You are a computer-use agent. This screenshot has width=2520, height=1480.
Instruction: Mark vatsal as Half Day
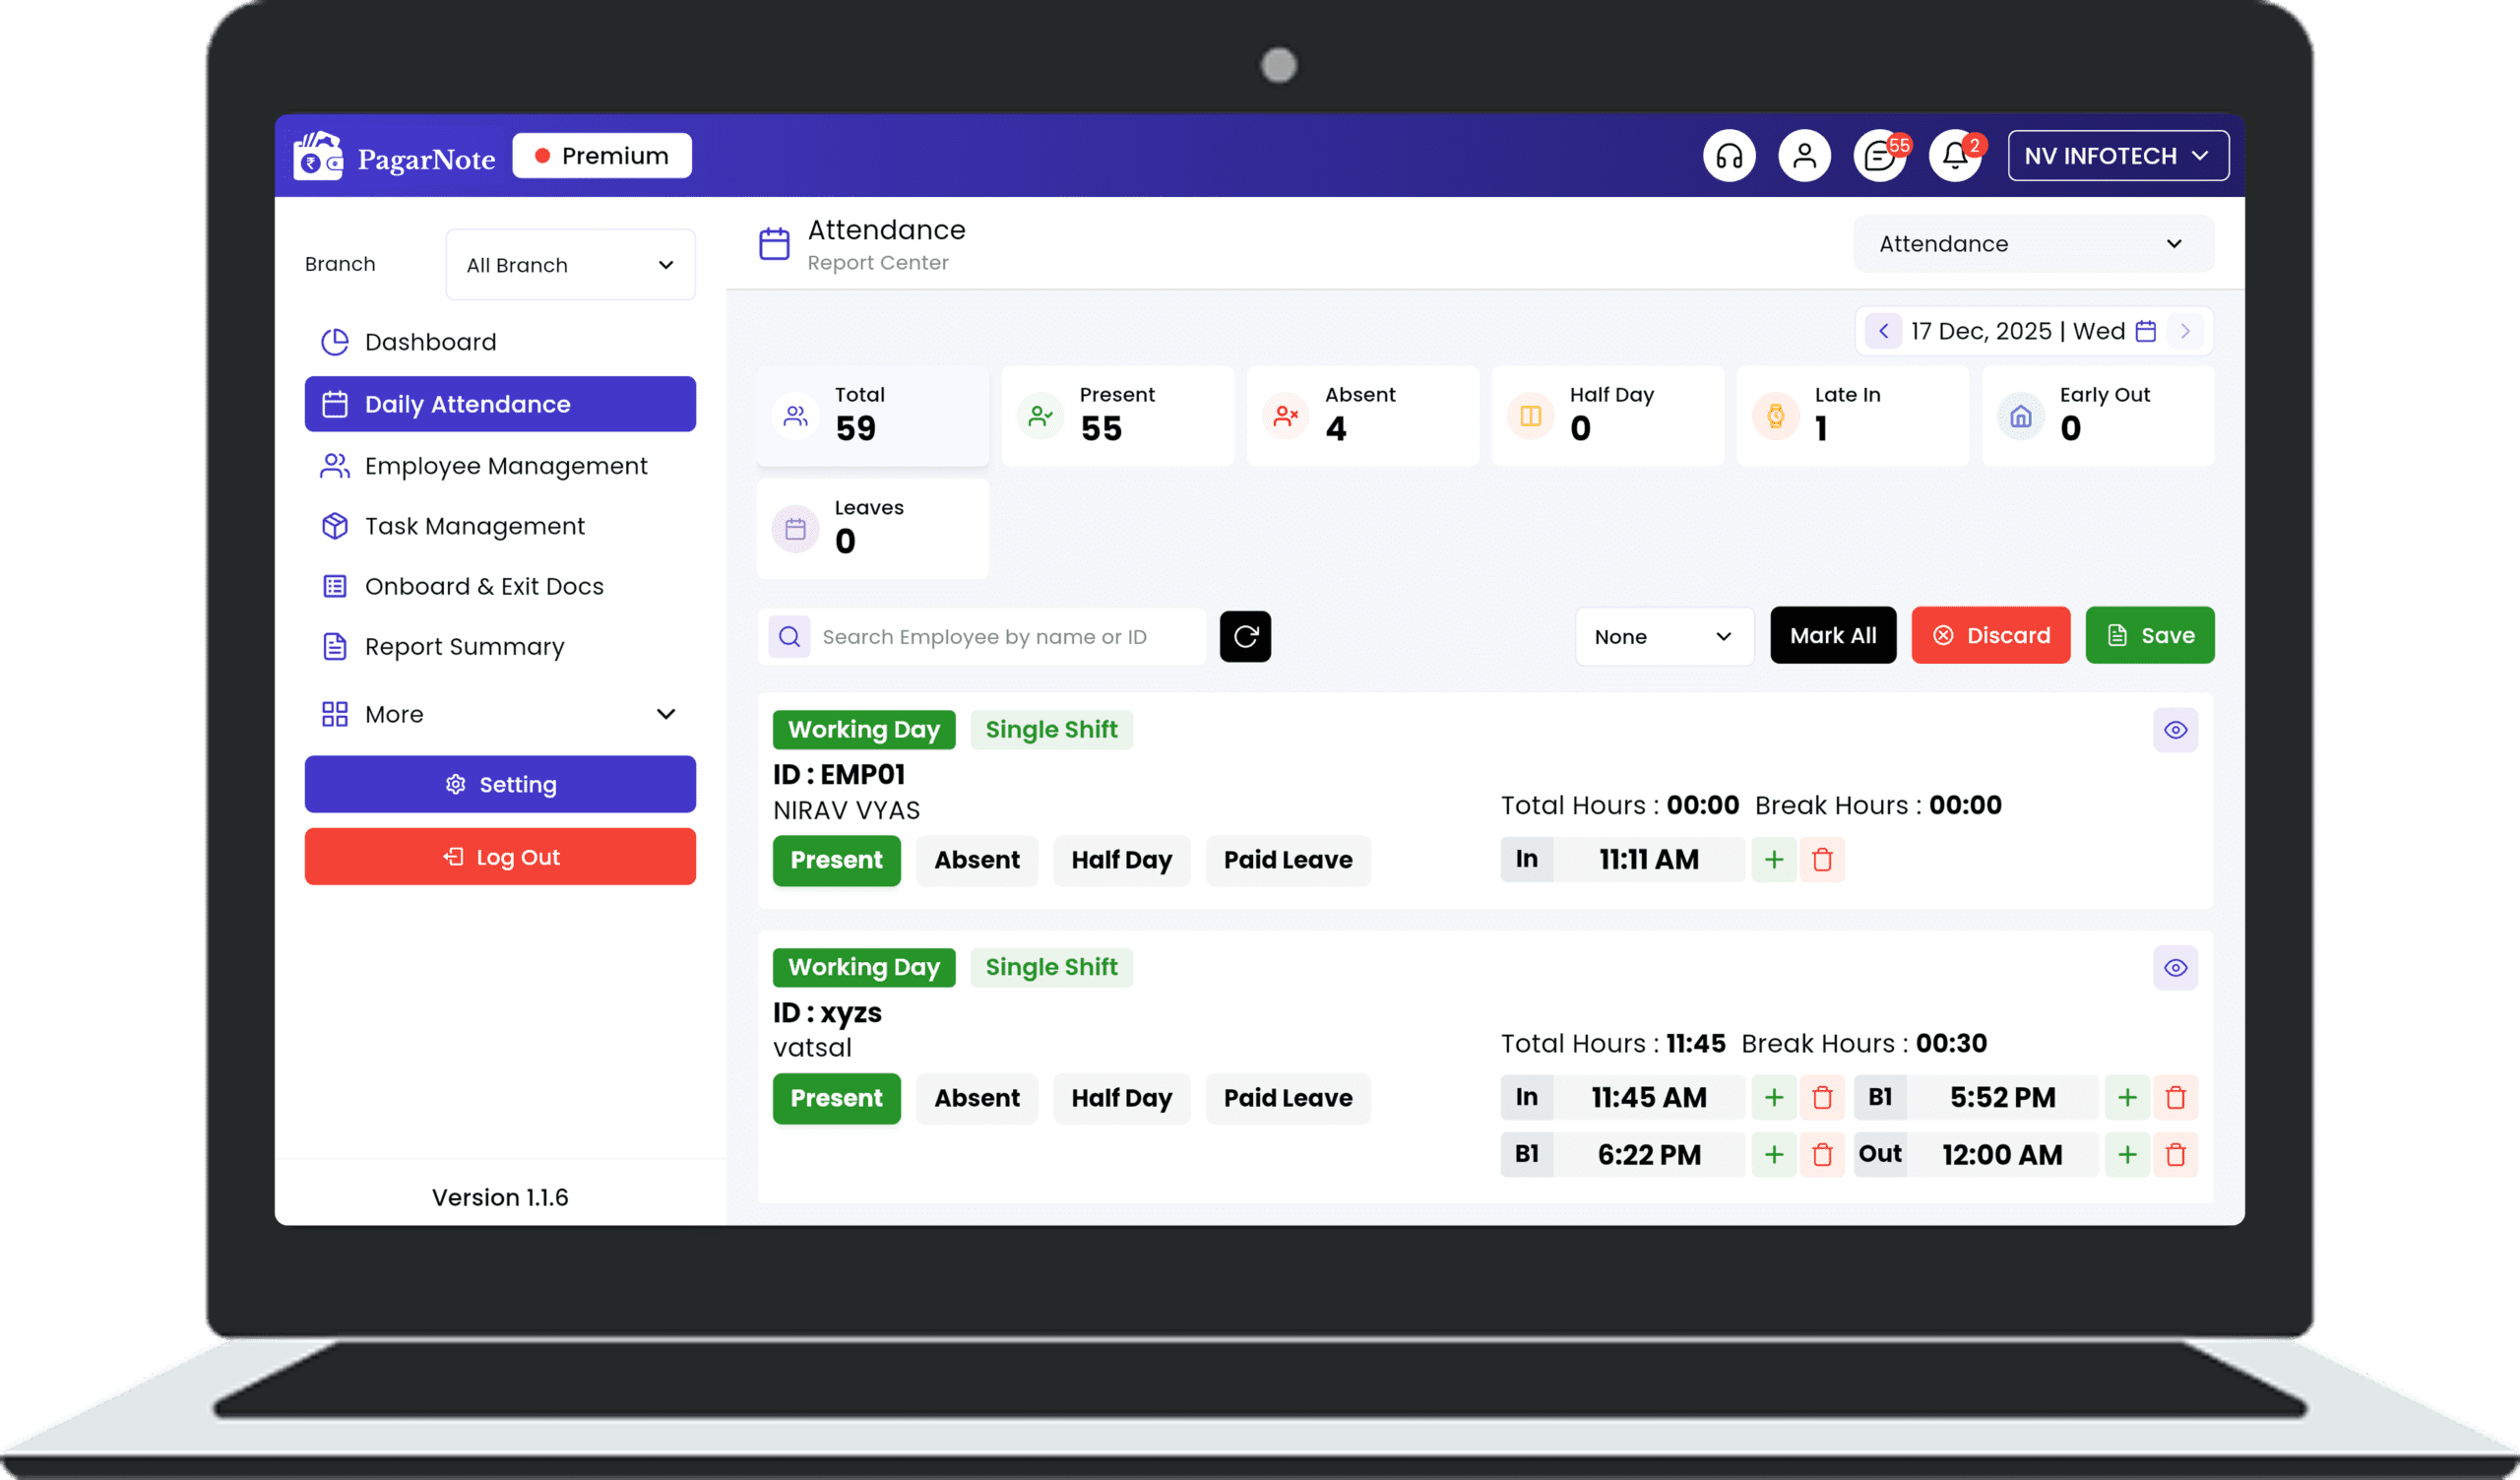click(1121, 1098)
